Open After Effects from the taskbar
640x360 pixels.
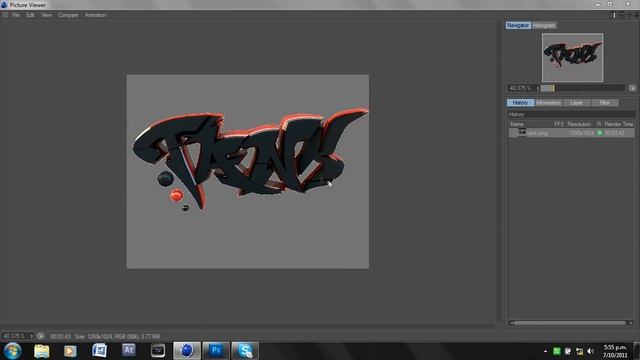pos(129,350)
